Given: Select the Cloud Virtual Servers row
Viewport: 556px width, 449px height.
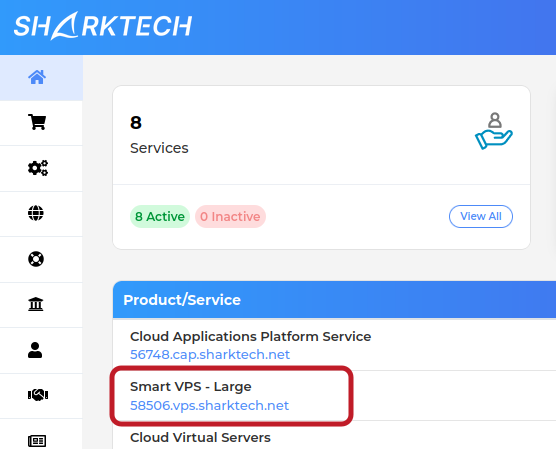Looking at the screenshot, I should point(334,435).
